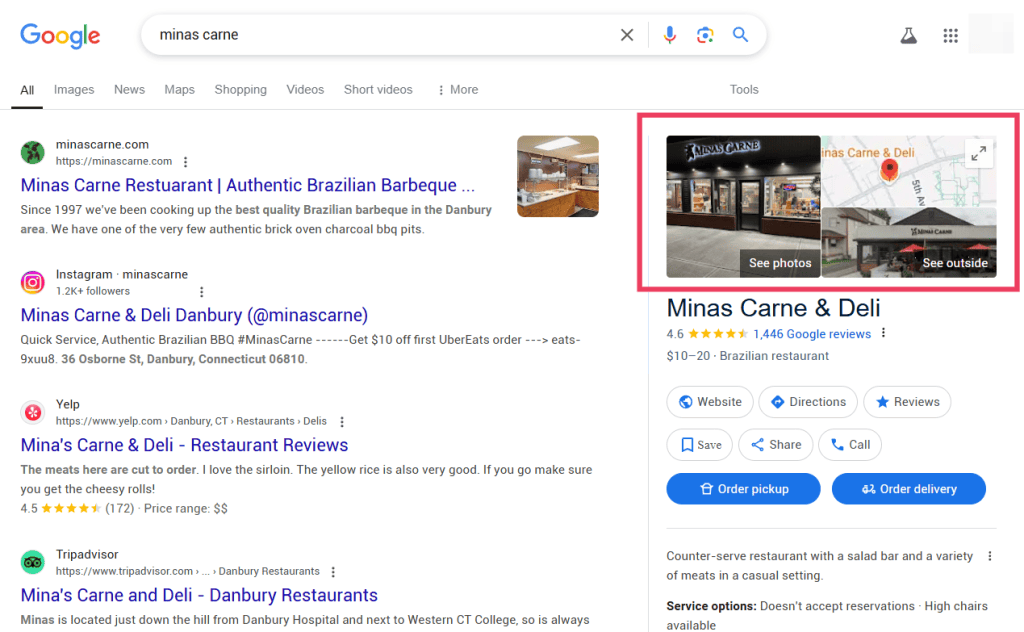1024x632 pixels.
Task: Expand the map with the fullscreen arrows icon
Action: click(x=978, y=154)
